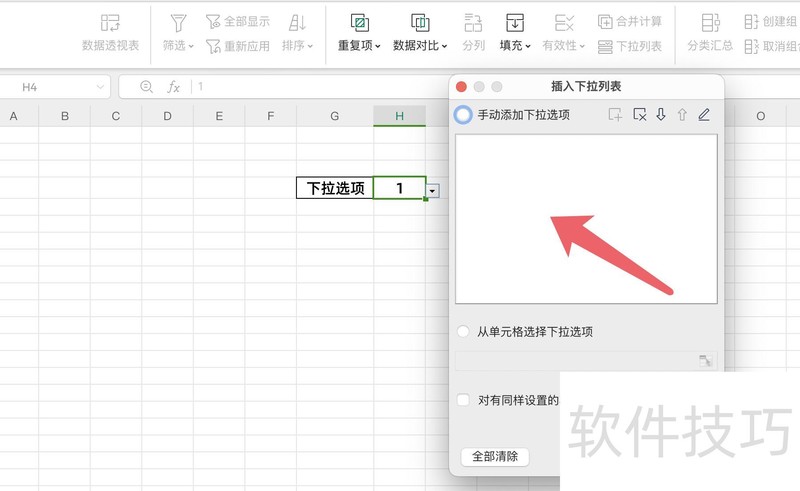This screenshot has width=800, height=491.
Task: Select column F header
Action: (270, 116)
